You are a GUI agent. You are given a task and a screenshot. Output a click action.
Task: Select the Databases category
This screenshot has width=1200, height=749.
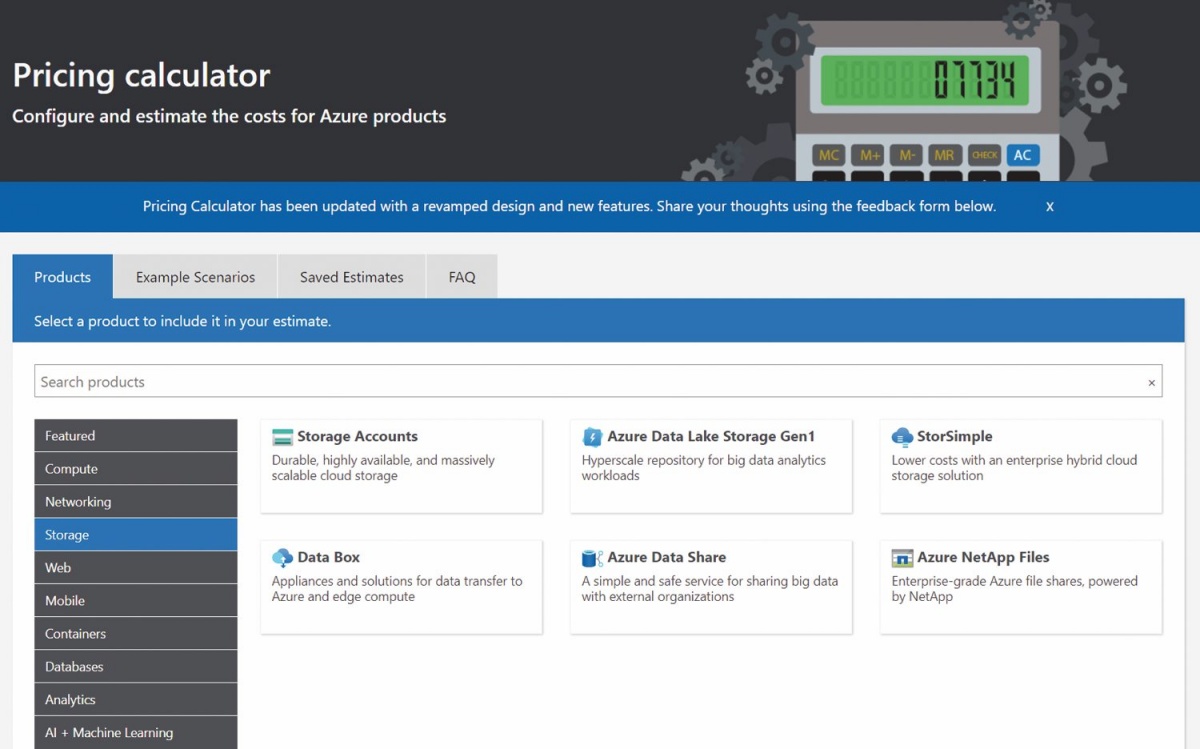(136, 667)
